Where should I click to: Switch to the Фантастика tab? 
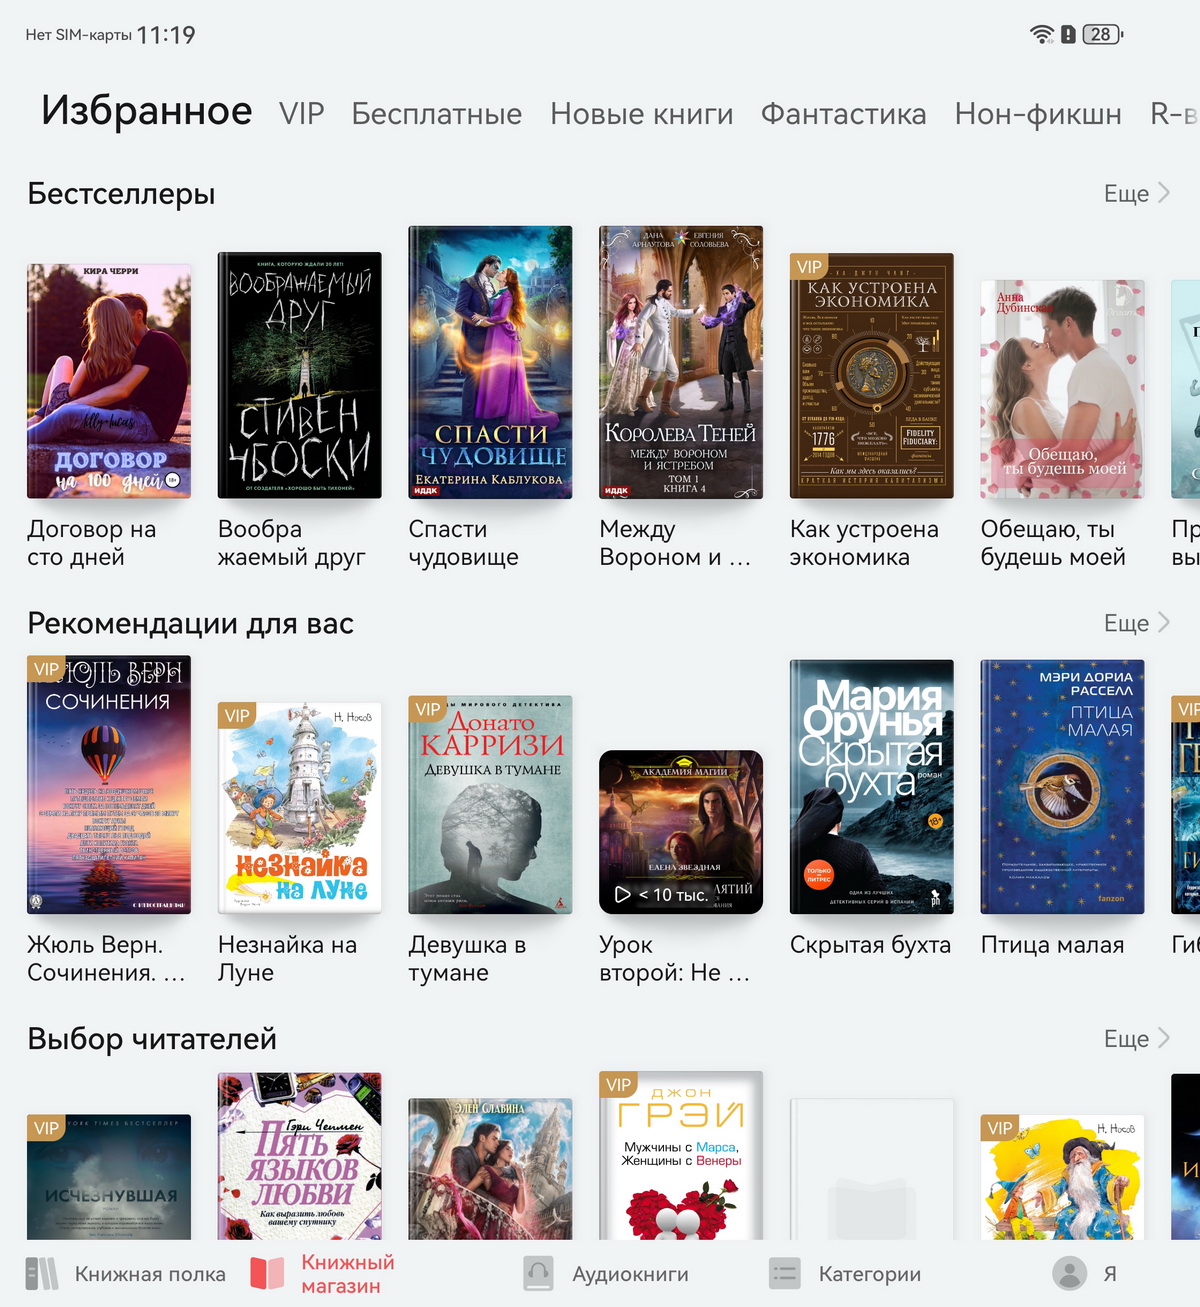click(x=843, y=114)
